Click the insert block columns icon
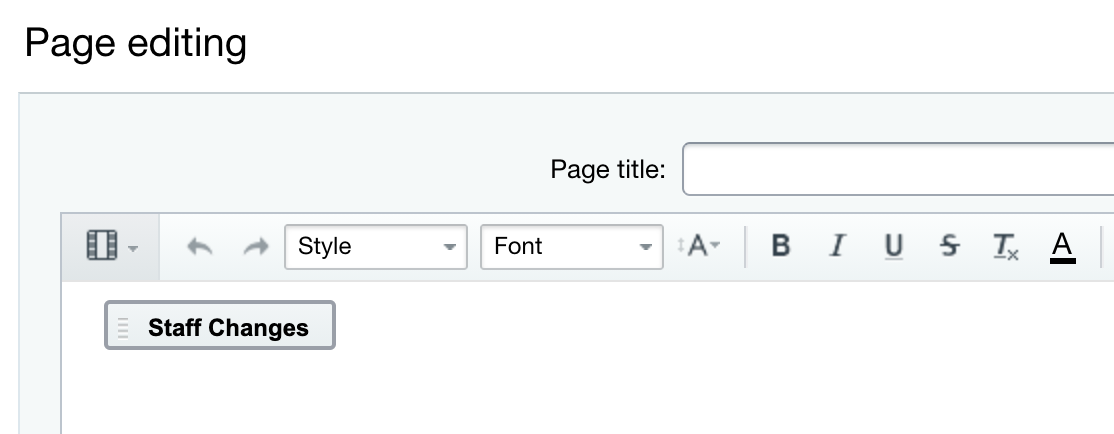The image size is (1114, 434). pos(102,246)
